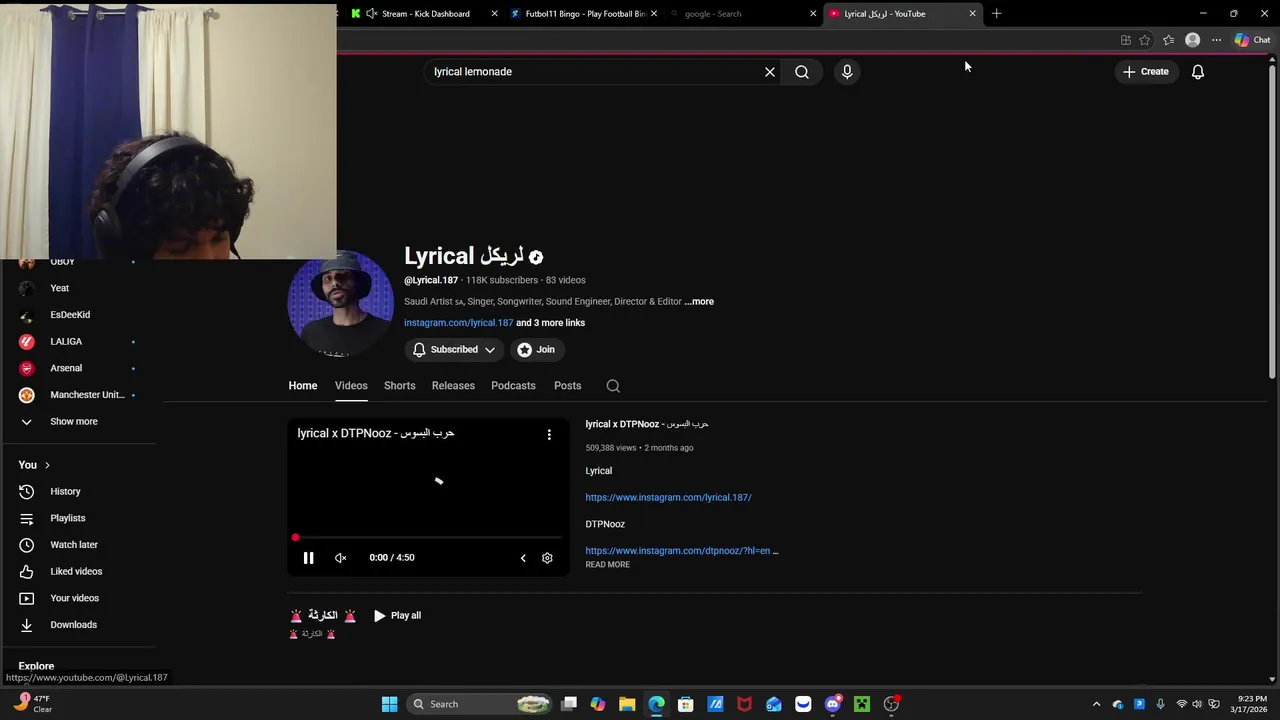Expand description with READ MORE
Viewport: 1280px width, 720px height.
point(607,565)
